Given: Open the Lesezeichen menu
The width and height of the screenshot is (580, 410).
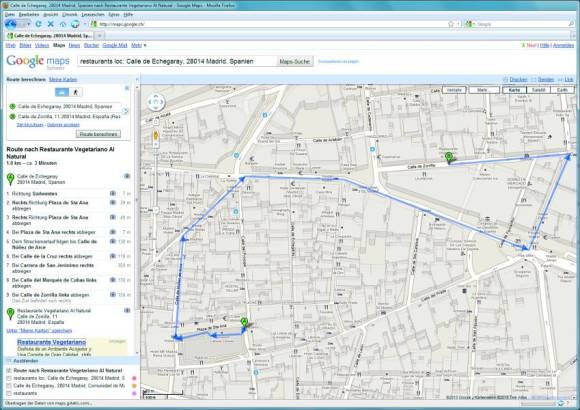Looking at the screenshot, I should tap(93, 14).
